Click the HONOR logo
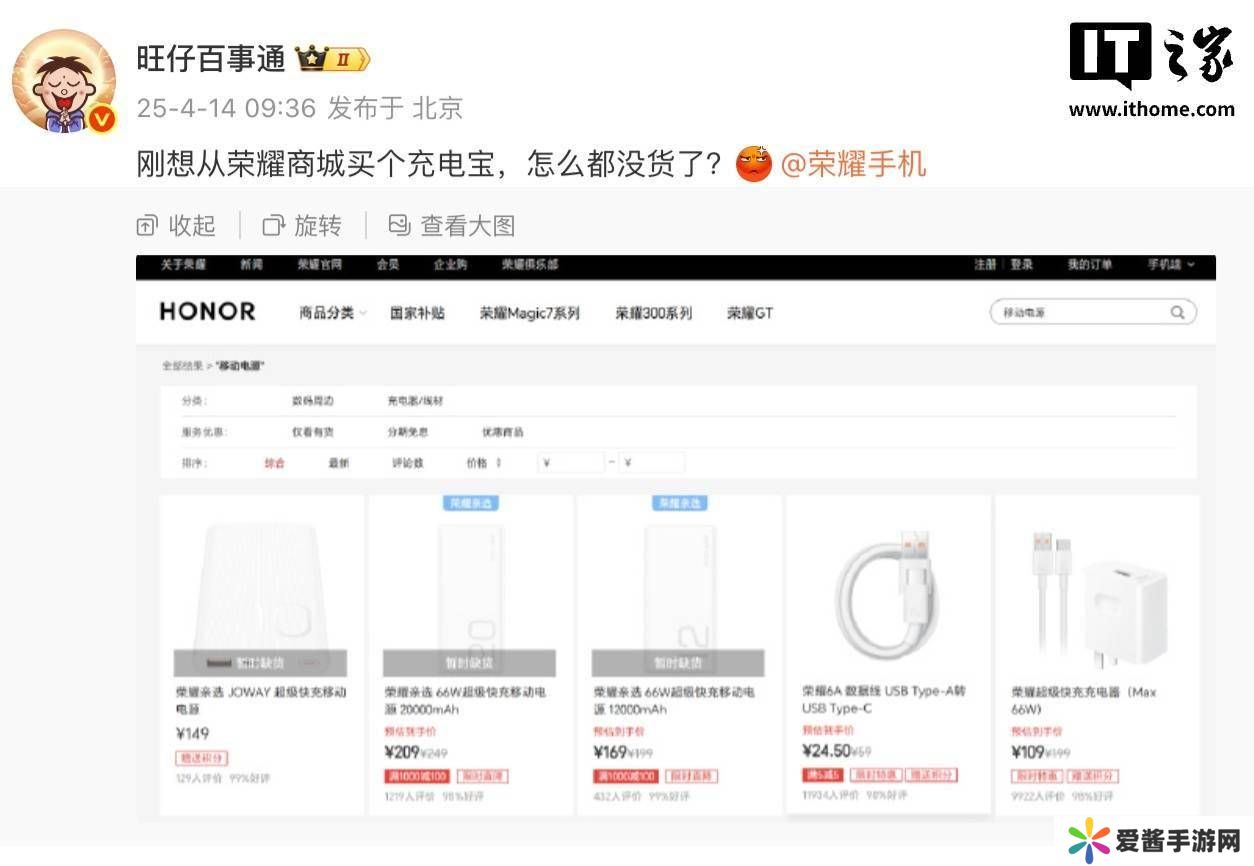This screenshot has height=866, width=1254. click(208, 312)
